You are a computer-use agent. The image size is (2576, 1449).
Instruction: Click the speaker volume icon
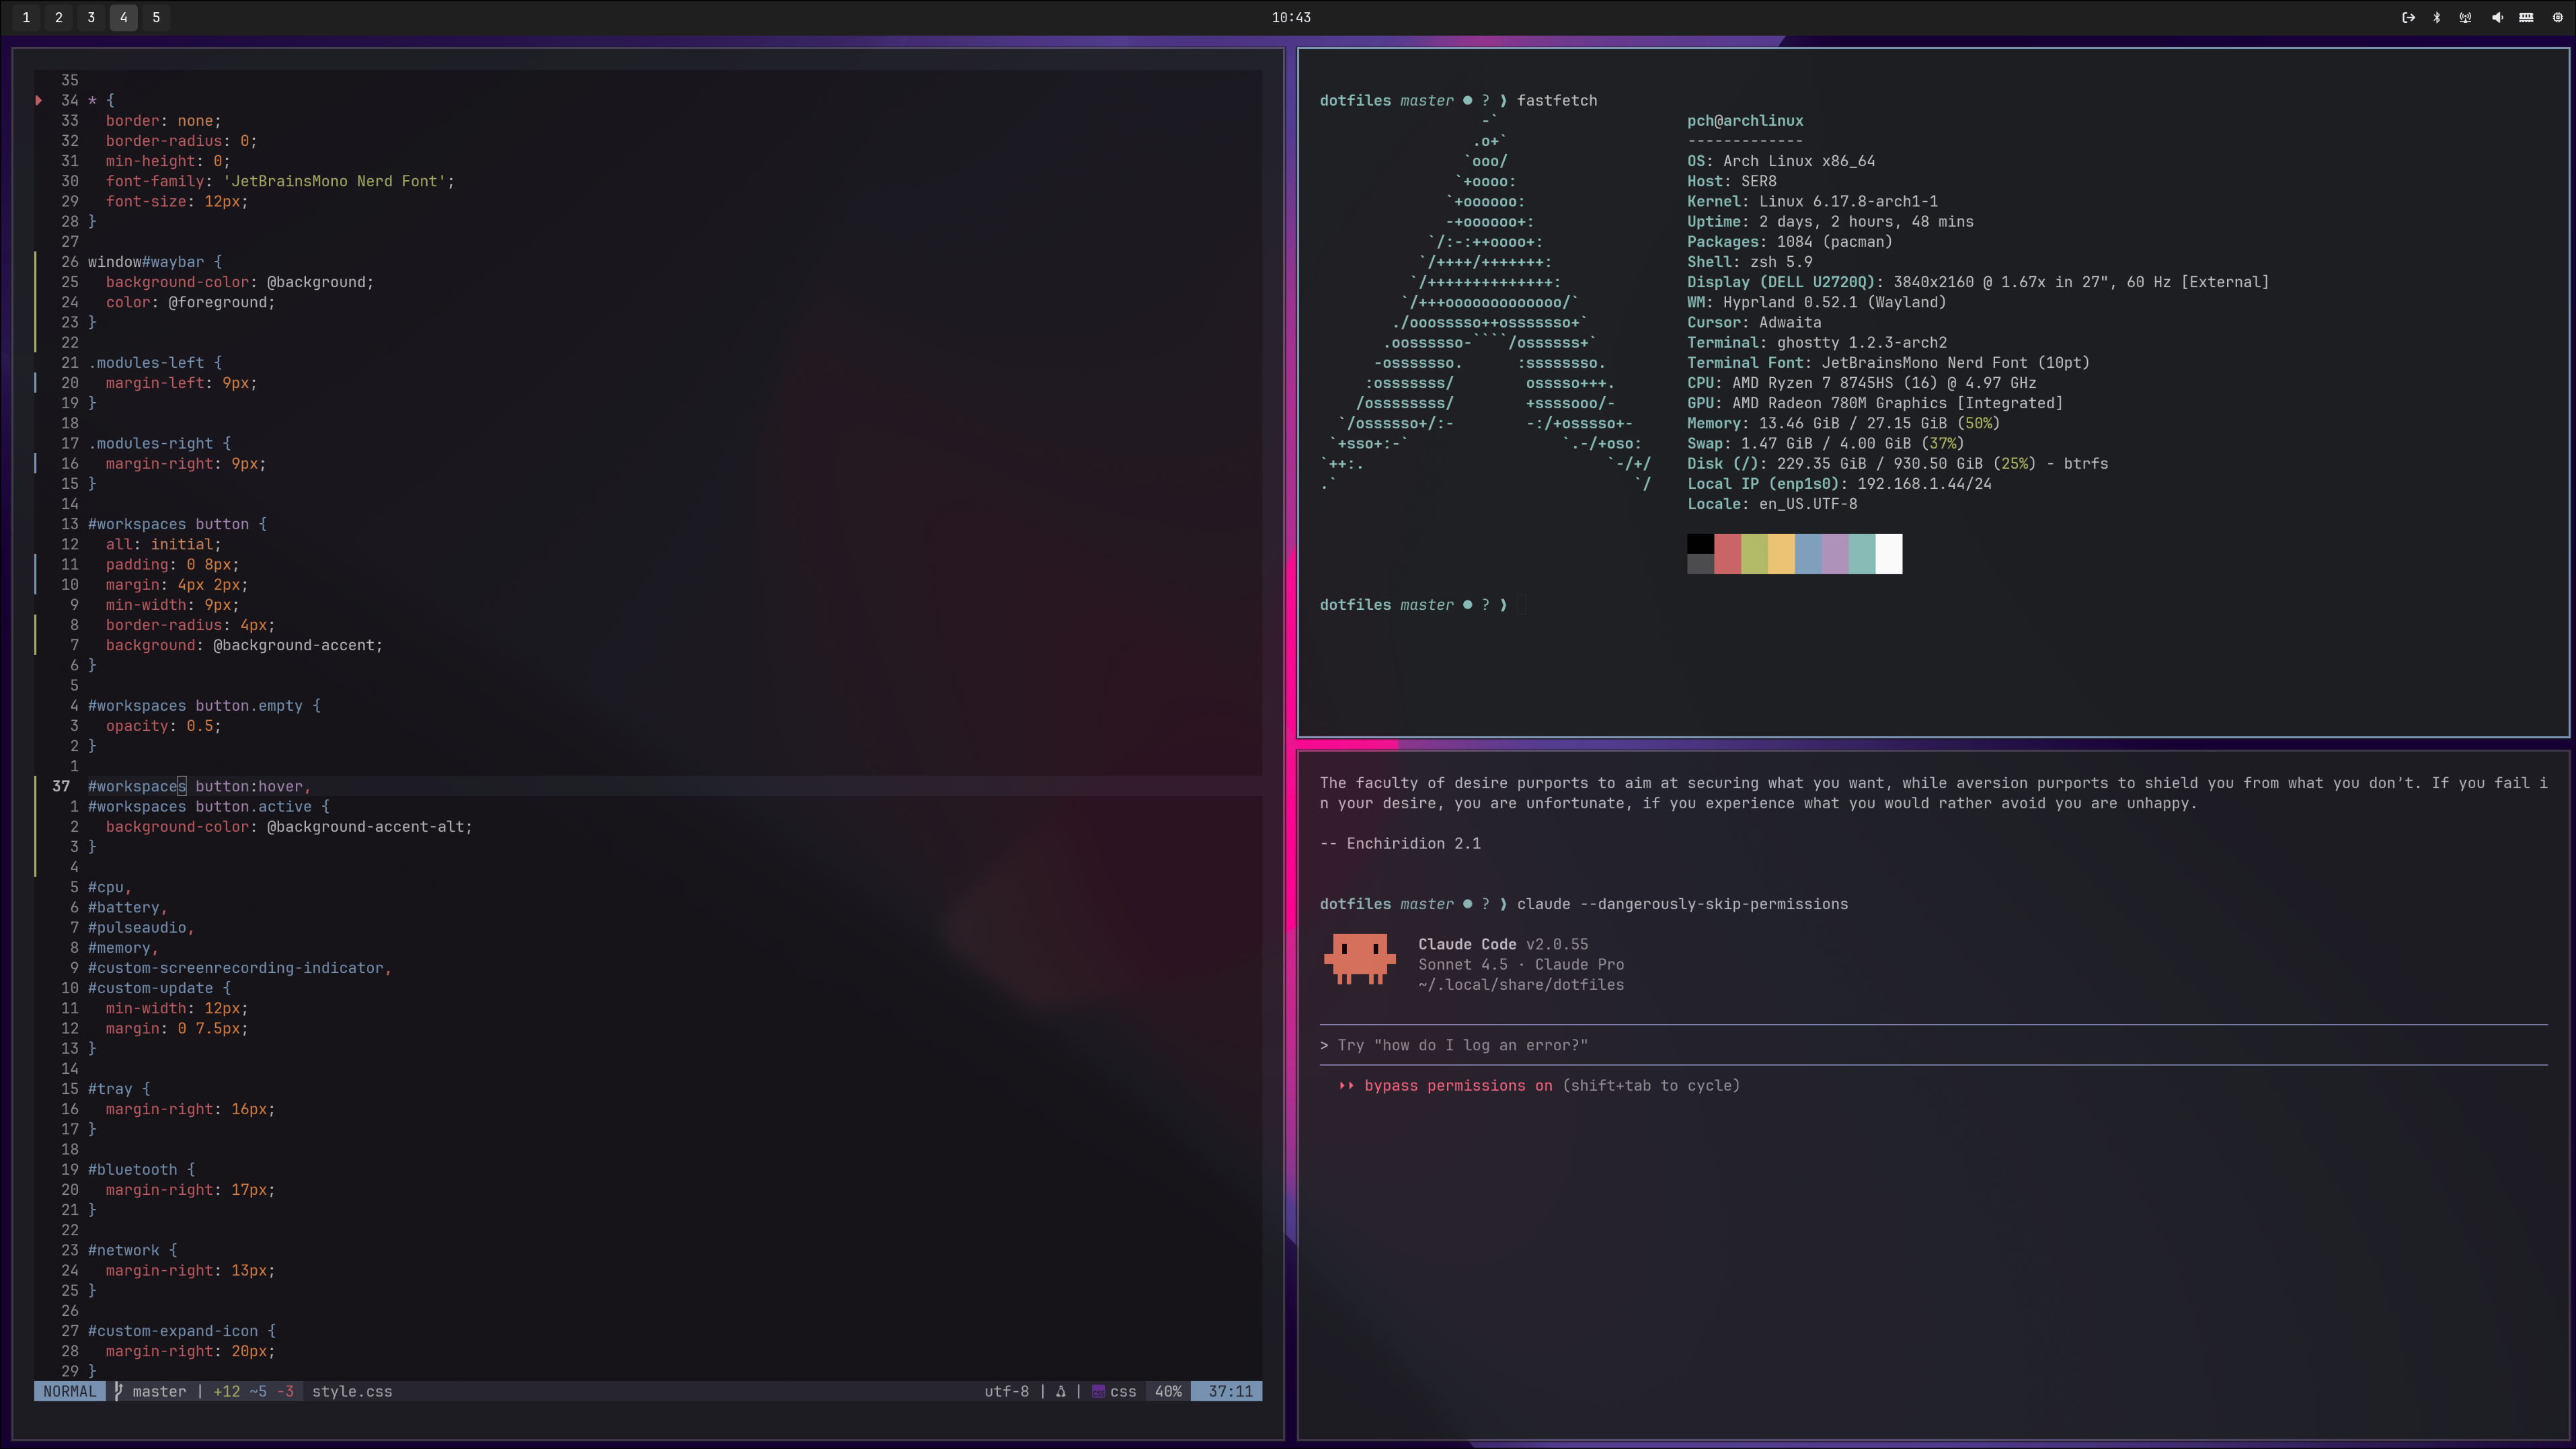click(2497, 17)
